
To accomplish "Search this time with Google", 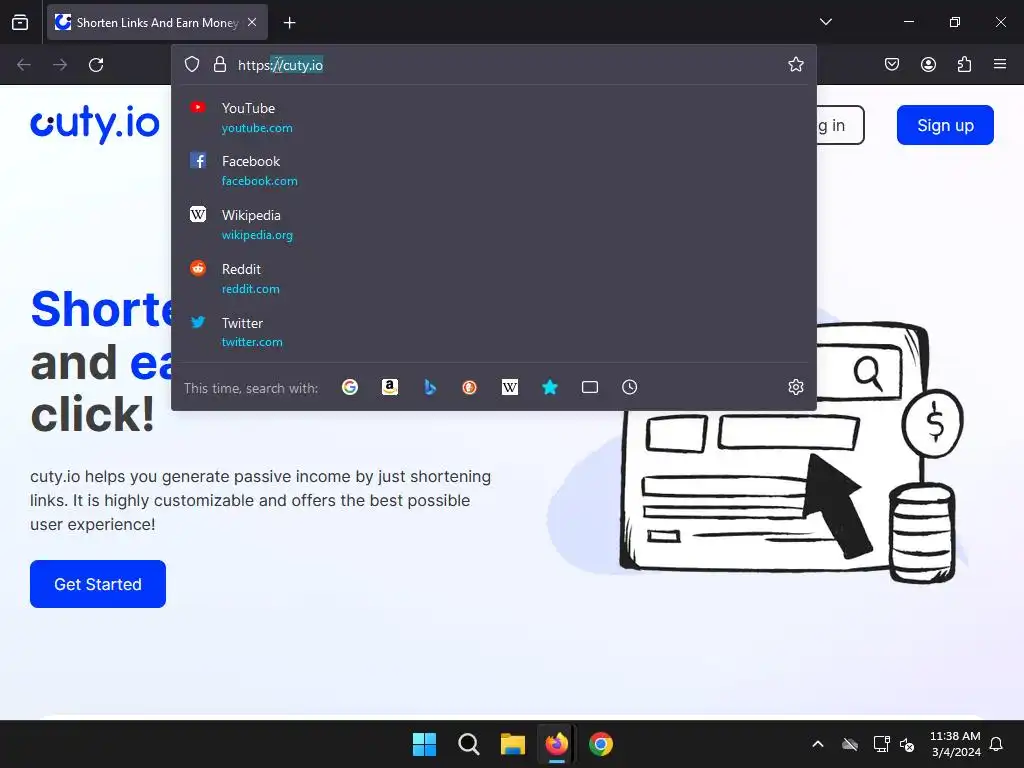I will click(350, 387).
